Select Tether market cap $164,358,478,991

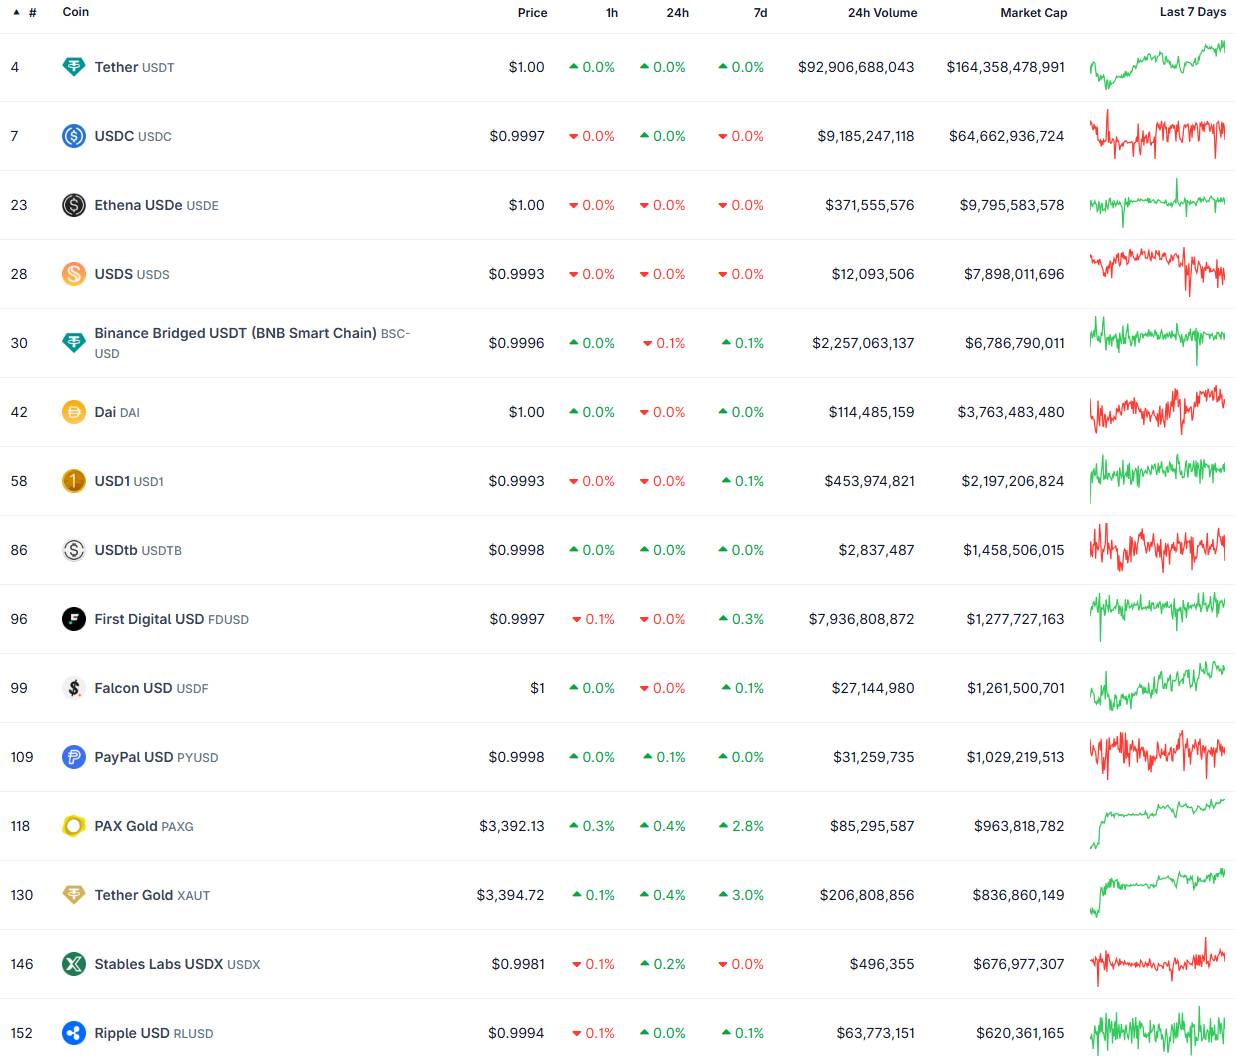tap(1006, 67)
